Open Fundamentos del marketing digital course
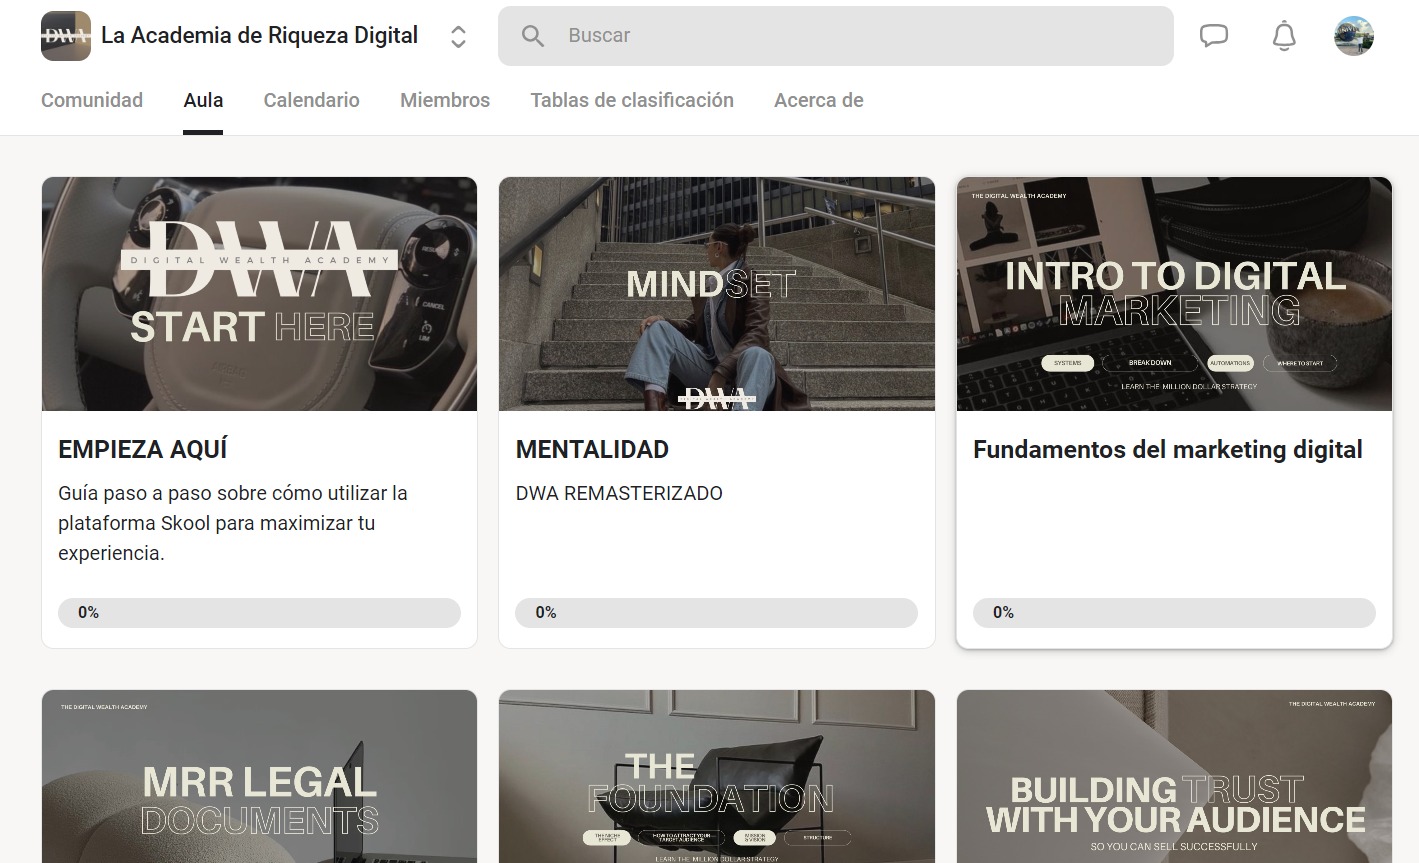This screenshot has height=863, width=1419. 1167,450
